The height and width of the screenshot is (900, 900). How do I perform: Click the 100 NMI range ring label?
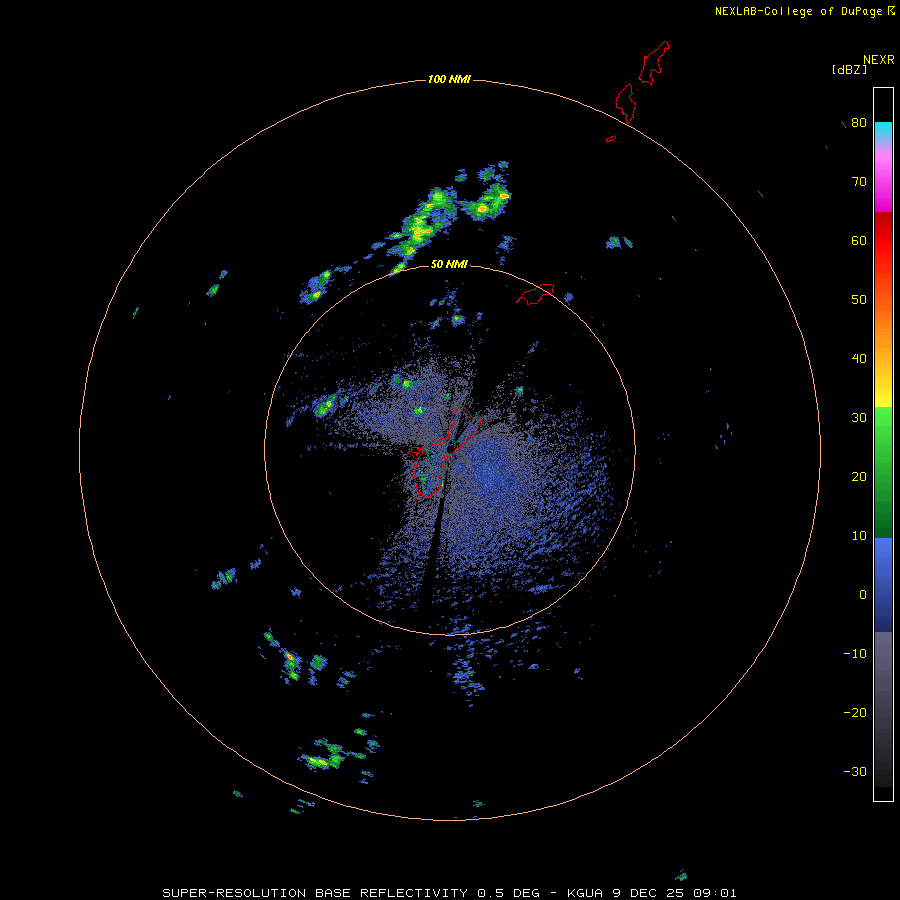pos(448,79)
